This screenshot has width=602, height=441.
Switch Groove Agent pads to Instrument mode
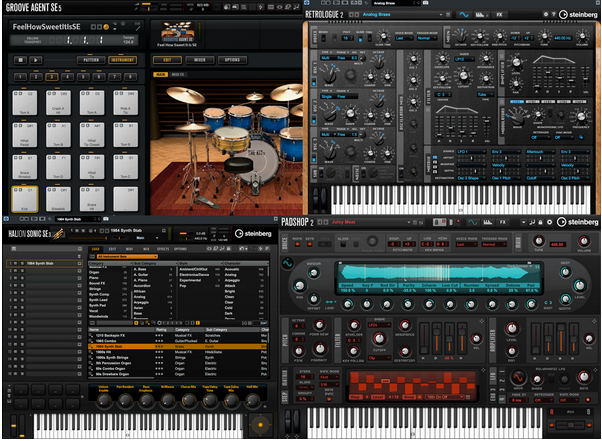pyautogui.click(x=122, y=60)
